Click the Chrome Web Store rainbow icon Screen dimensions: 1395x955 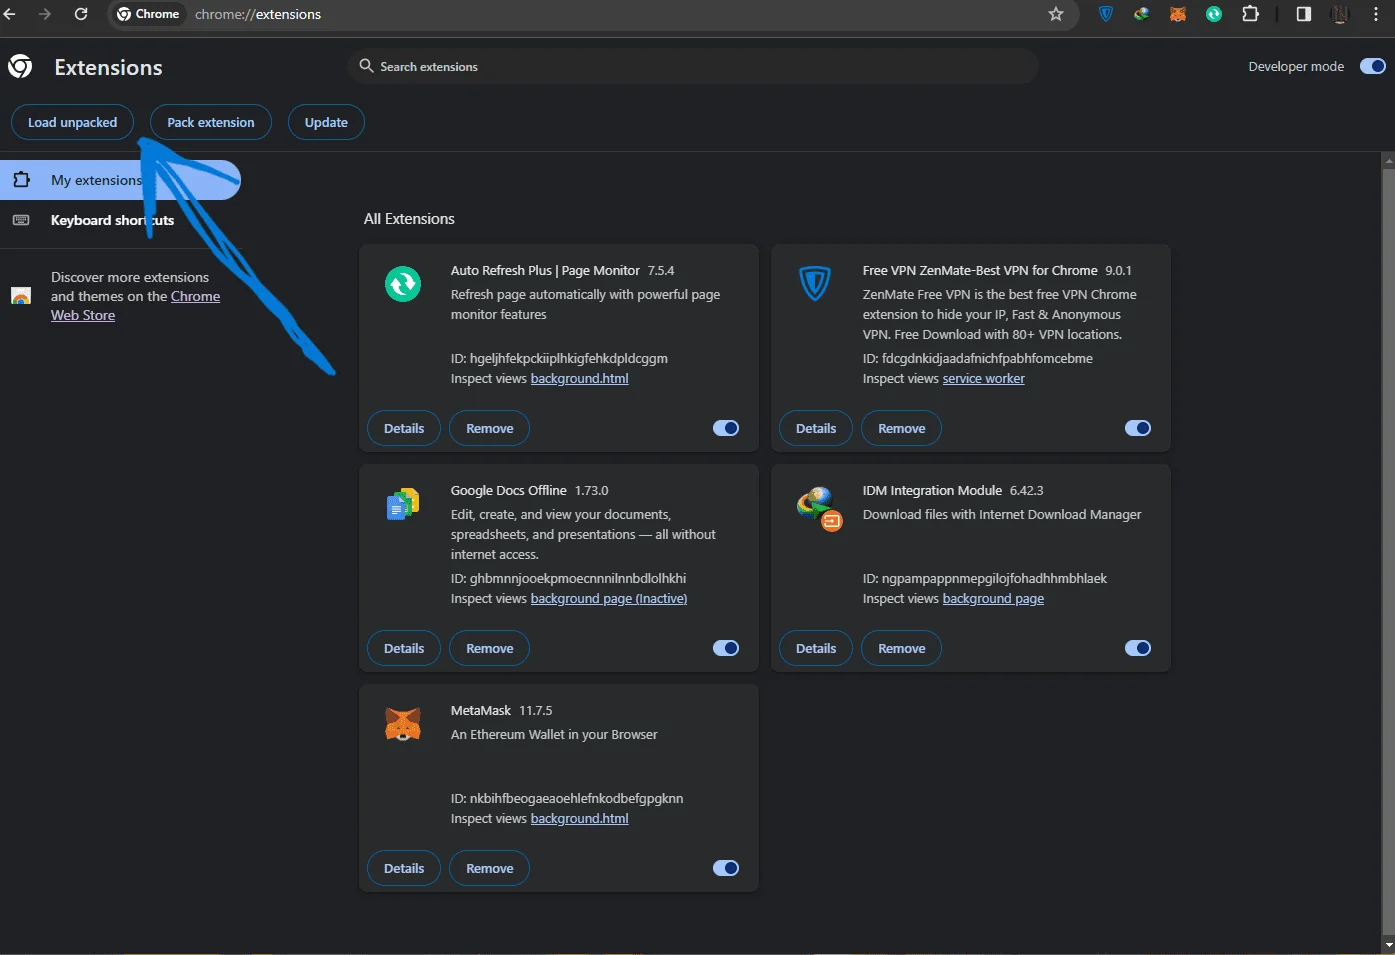click(x=21, y=296)
